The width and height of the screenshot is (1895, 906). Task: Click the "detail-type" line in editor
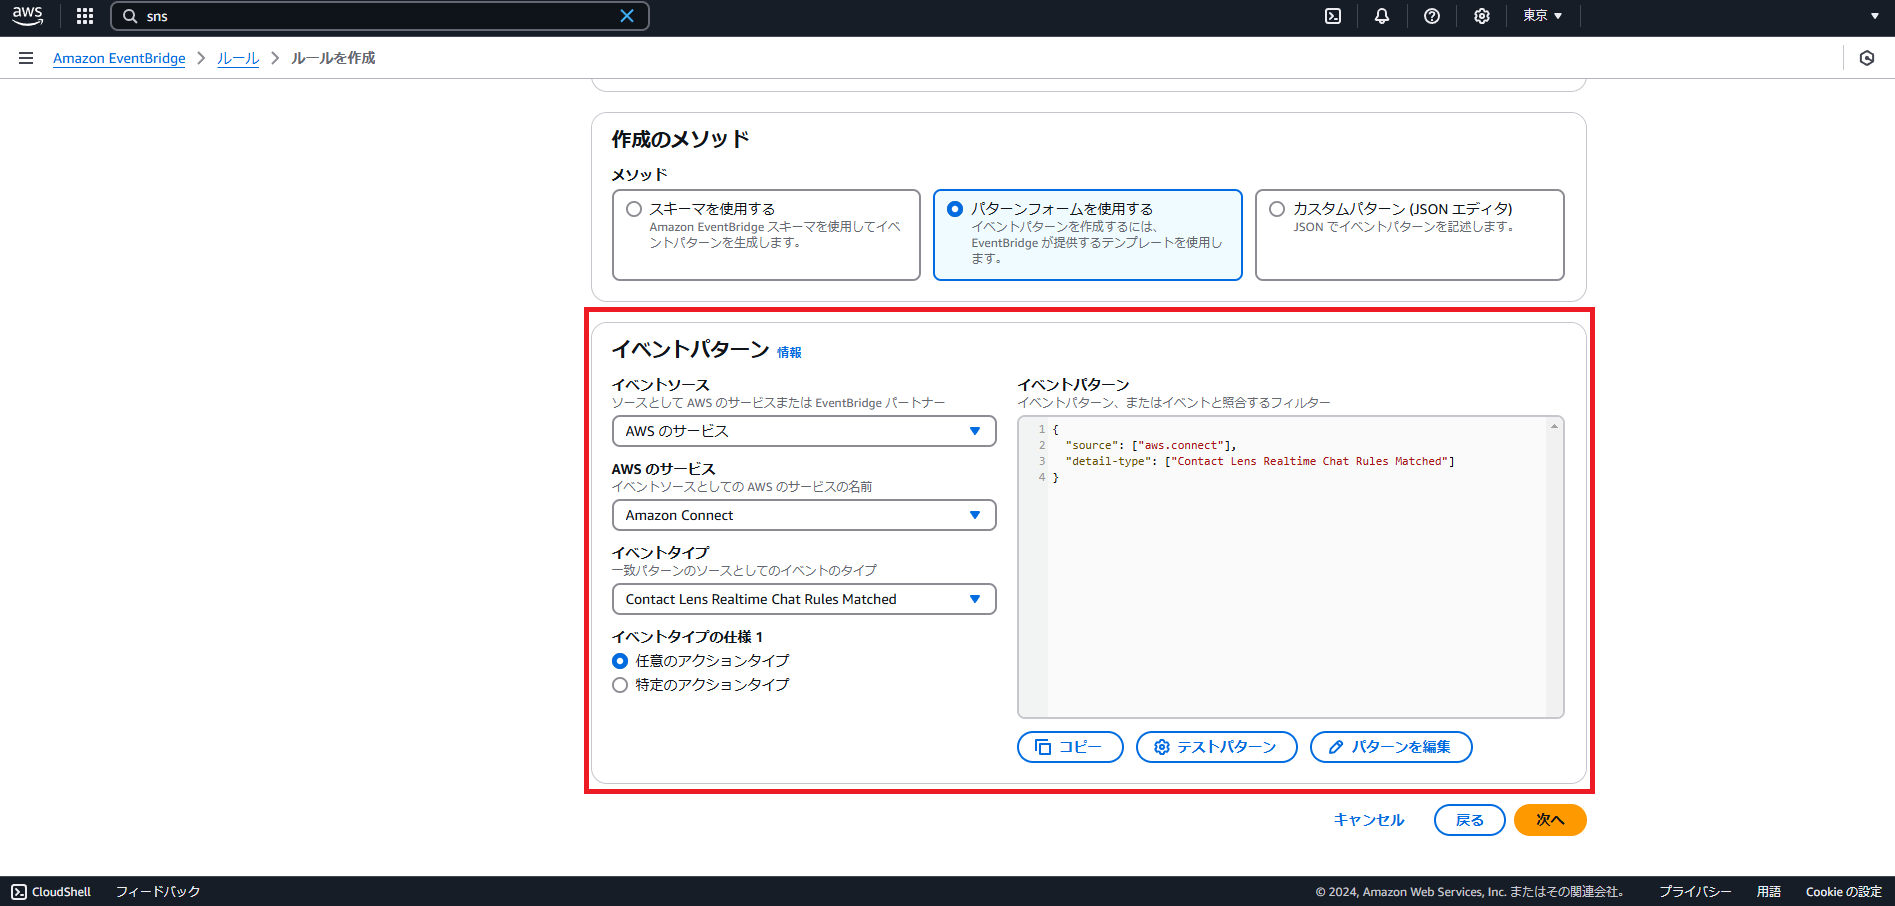coord(1260,461)
